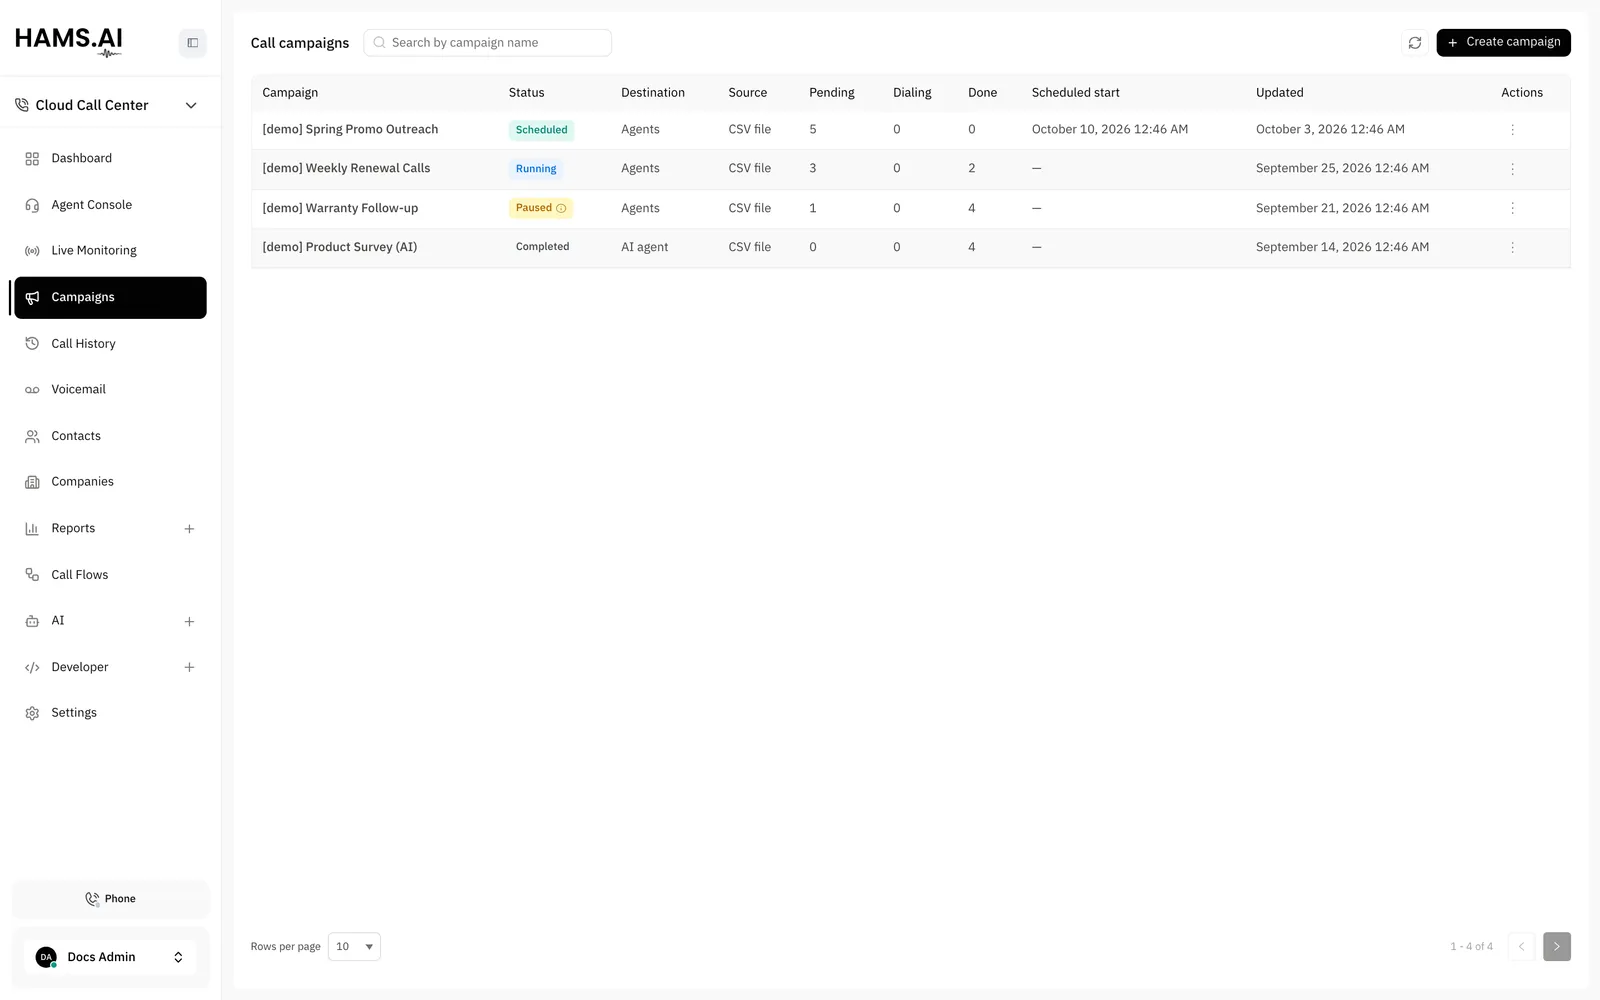Expand the Developer submenu plus
This screenshot has width=1600, height=1000.
tap(189, 668)
